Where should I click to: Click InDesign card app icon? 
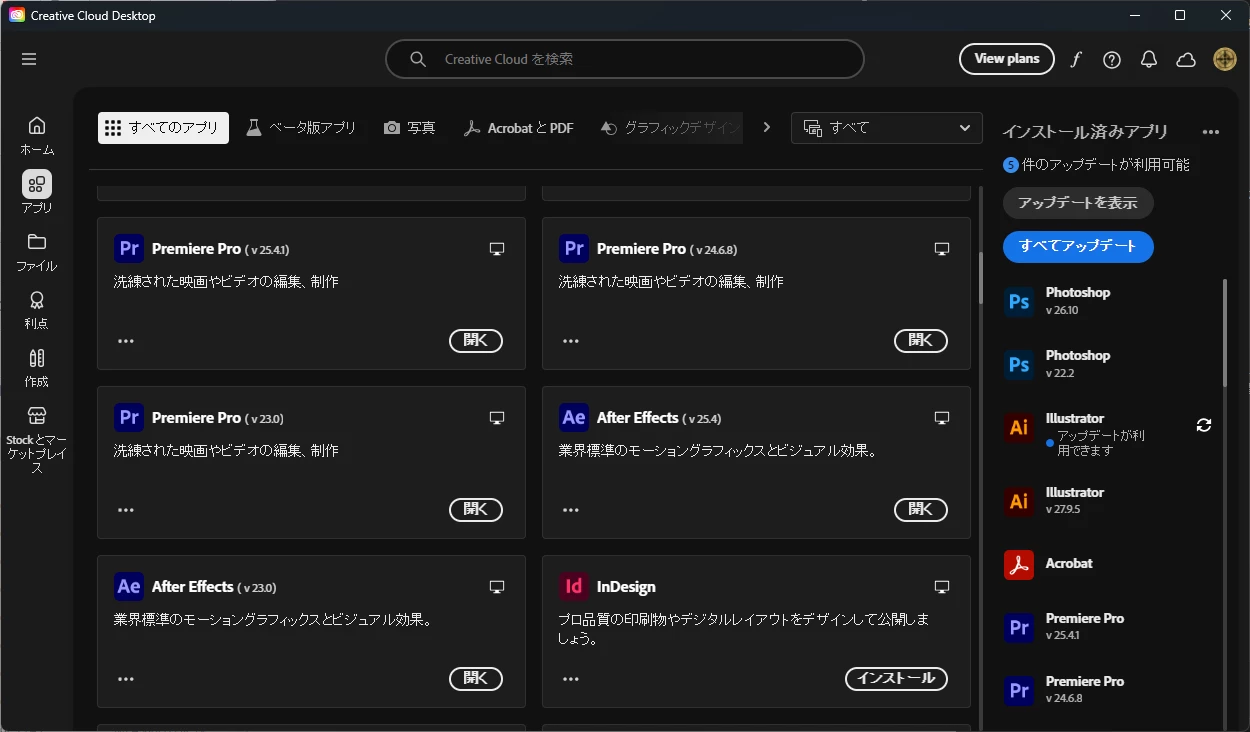574,586
